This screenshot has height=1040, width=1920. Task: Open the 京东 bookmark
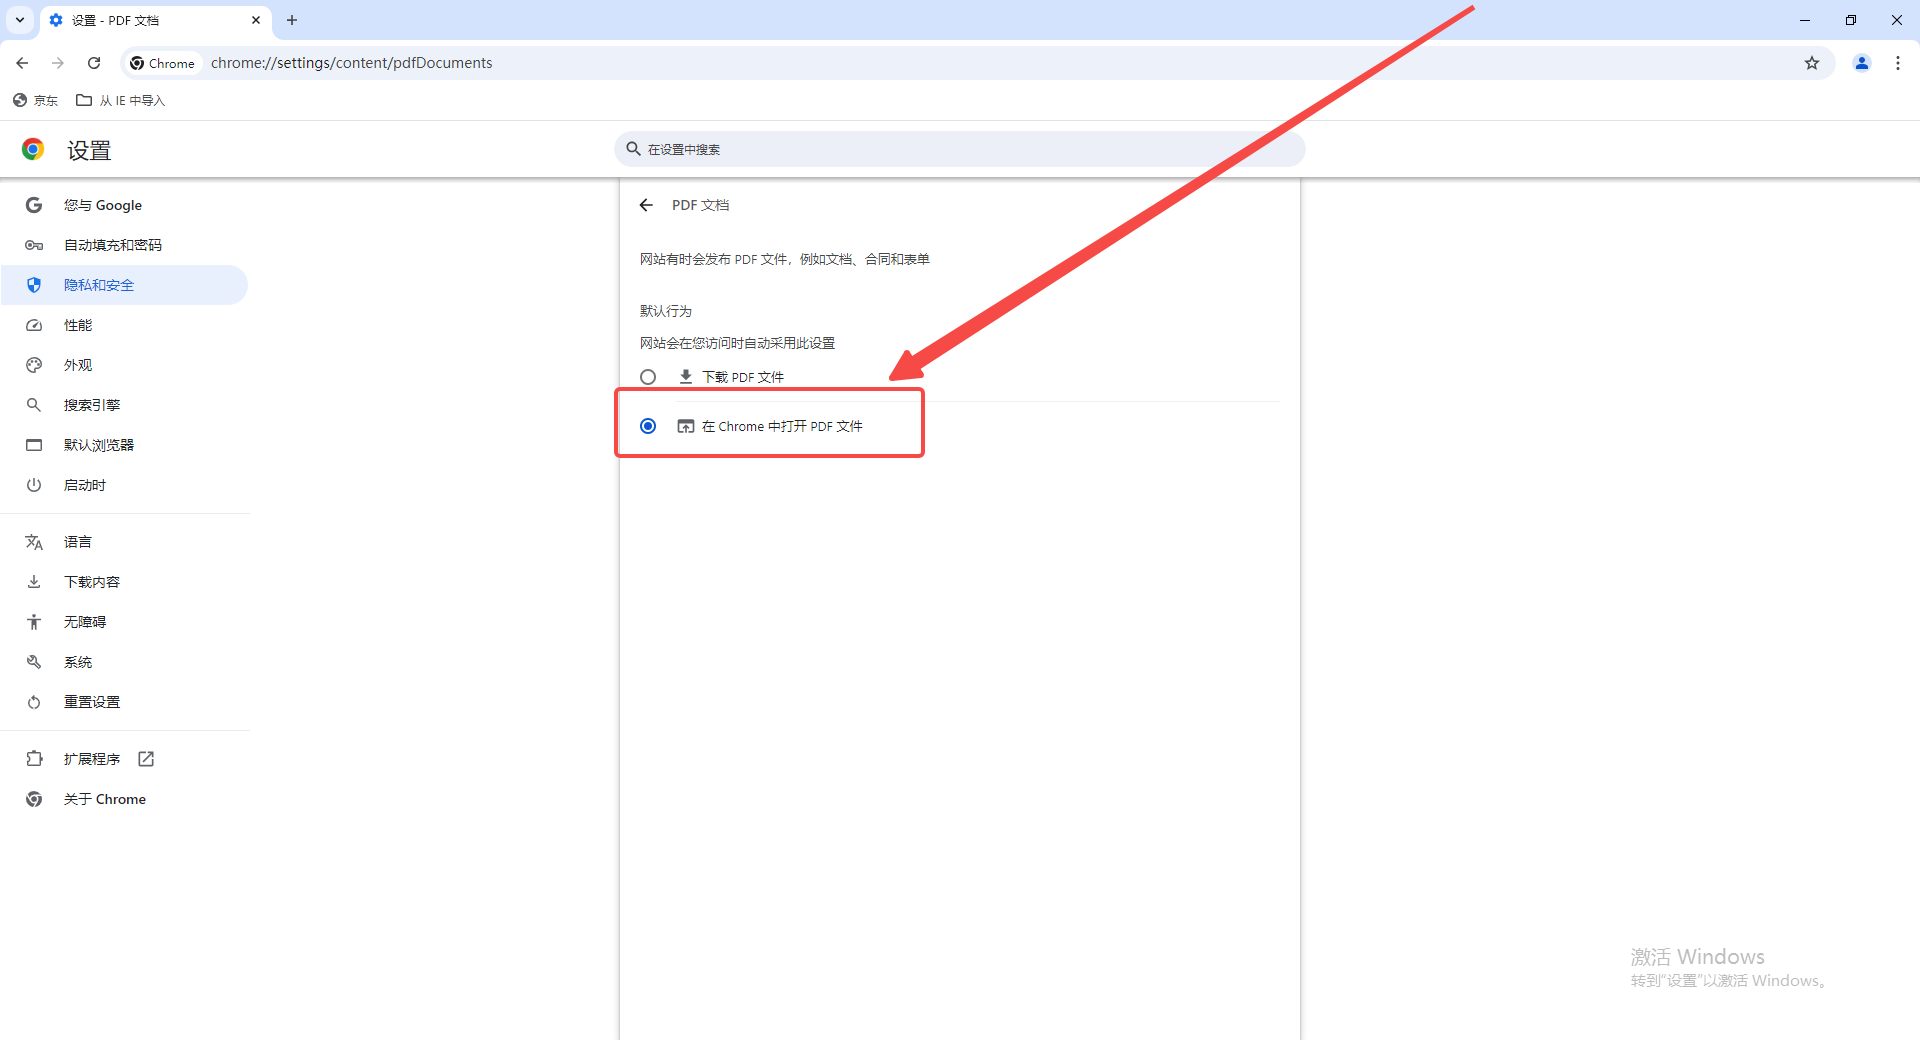pos(36,100)
